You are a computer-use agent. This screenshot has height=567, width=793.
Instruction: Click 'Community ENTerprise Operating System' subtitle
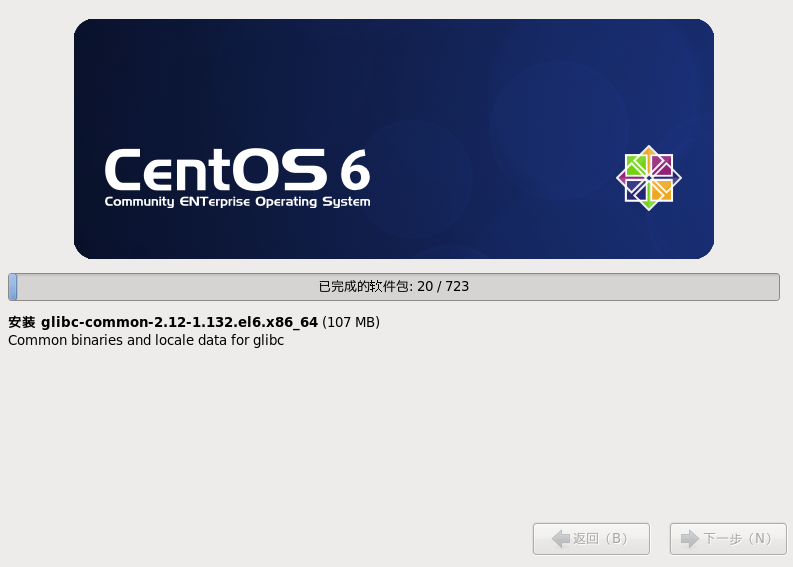tap(238, 202)
